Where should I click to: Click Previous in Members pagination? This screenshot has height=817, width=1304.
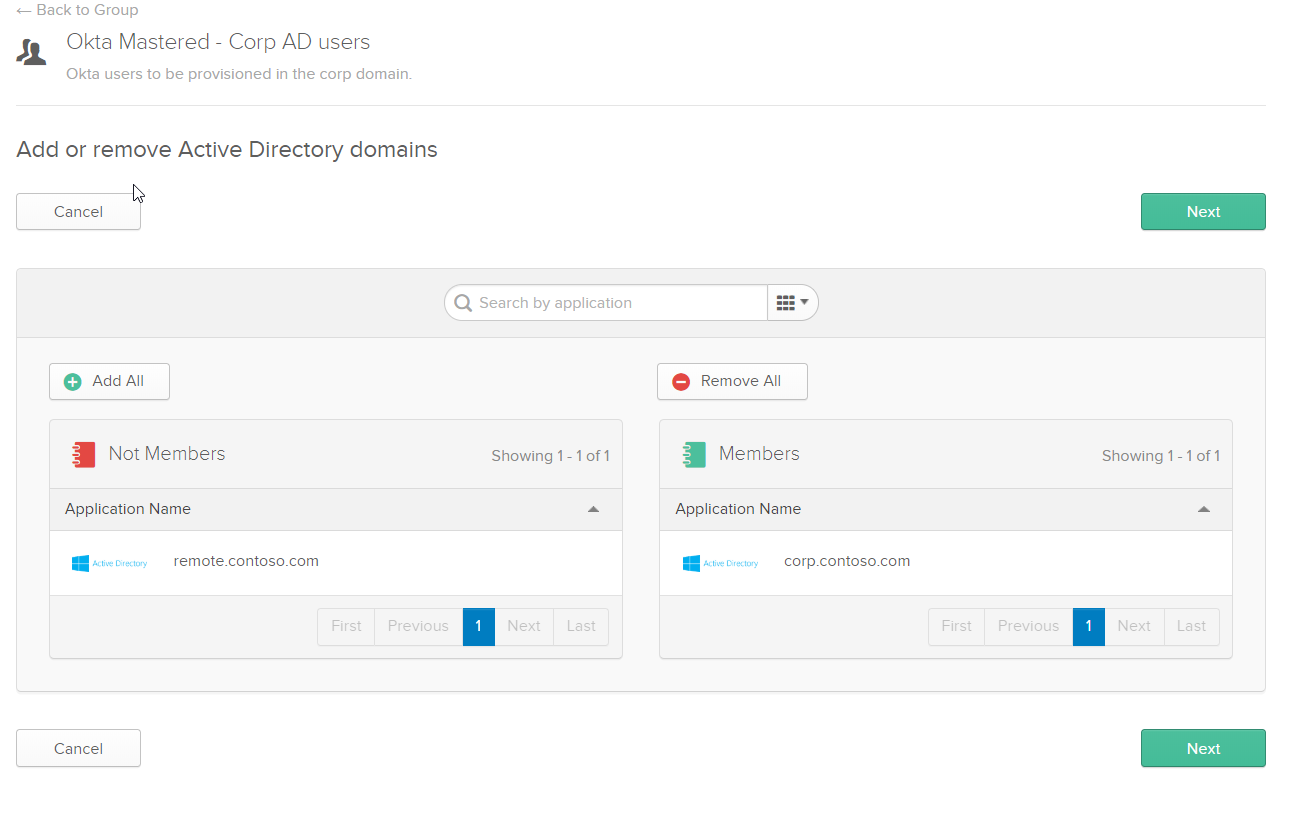pyautogui.click(x=1028, y=626)
